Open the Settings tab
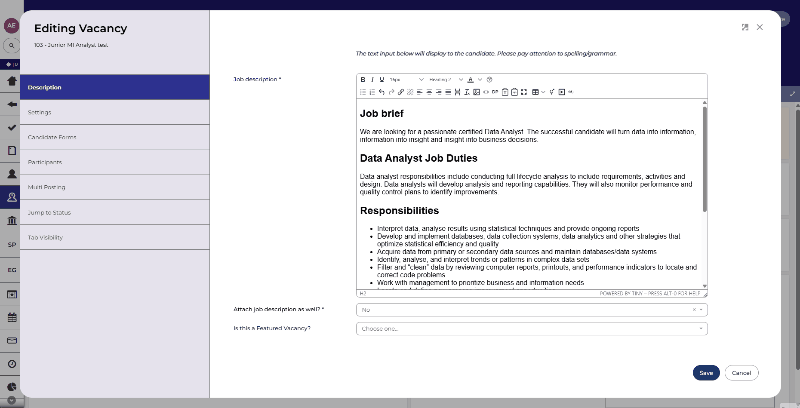800x408 pixels. 115,112
